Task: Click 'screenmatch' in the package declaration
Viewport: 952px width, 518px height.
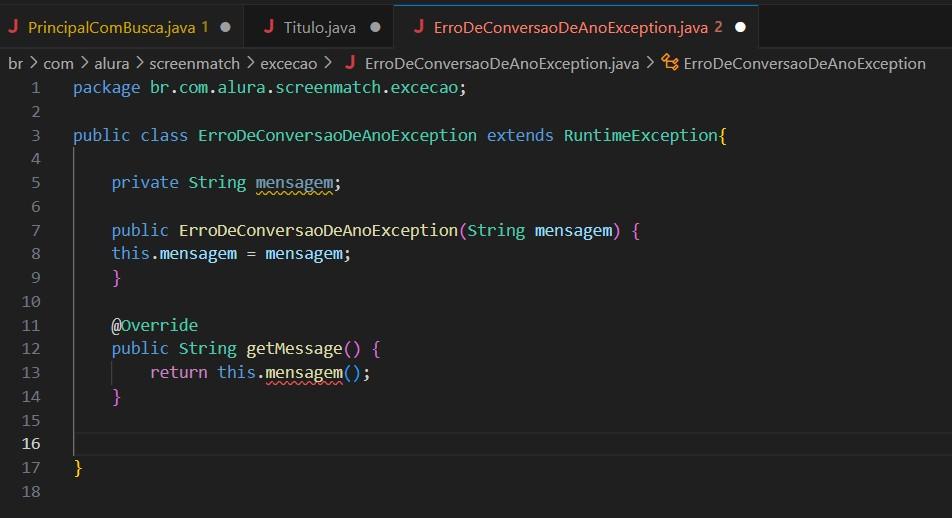Action: pos(328,88)
